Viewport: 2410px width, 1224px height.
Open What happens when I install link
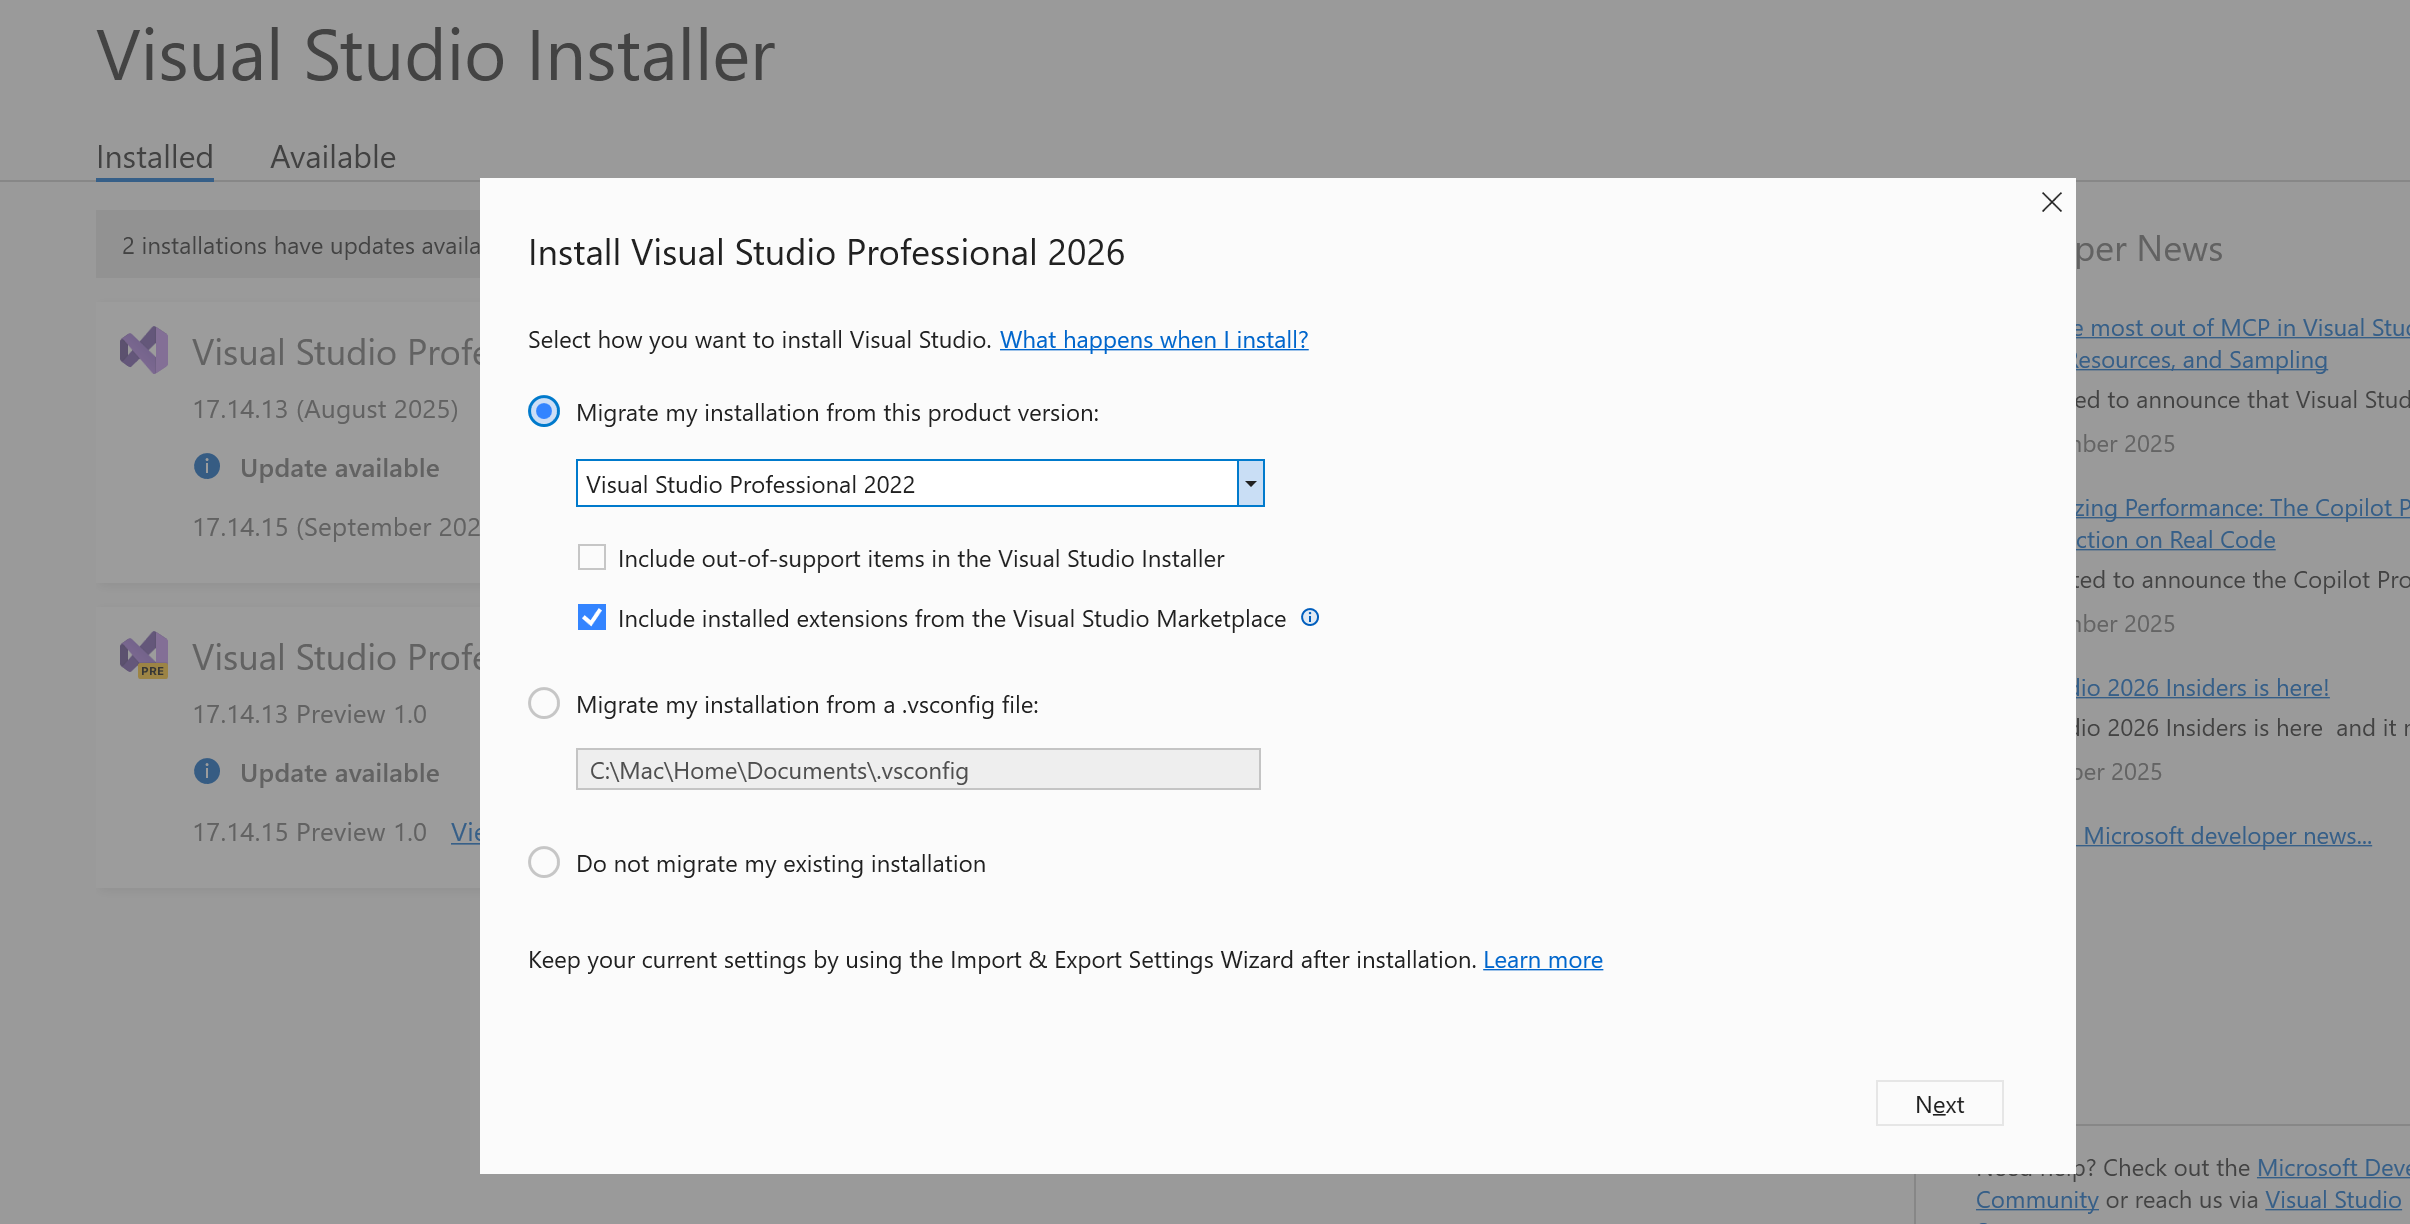(1153, 340)
